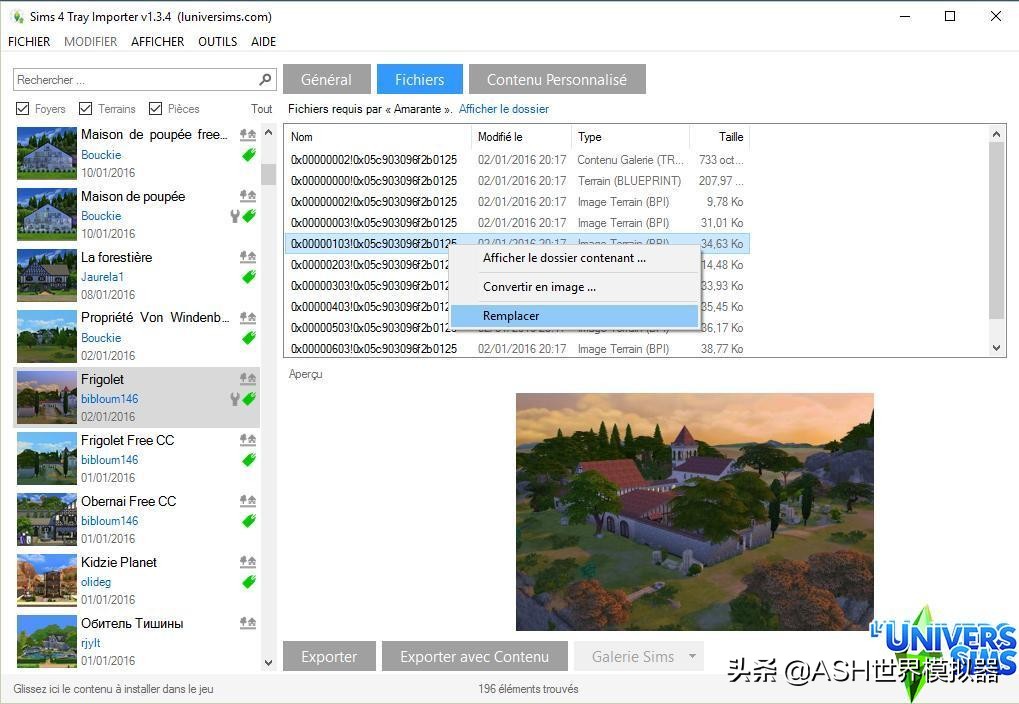Viewport: 1019px width, 704px height.
Task: Click the lot list scroll-up arrow
Action: click(268, 133)
